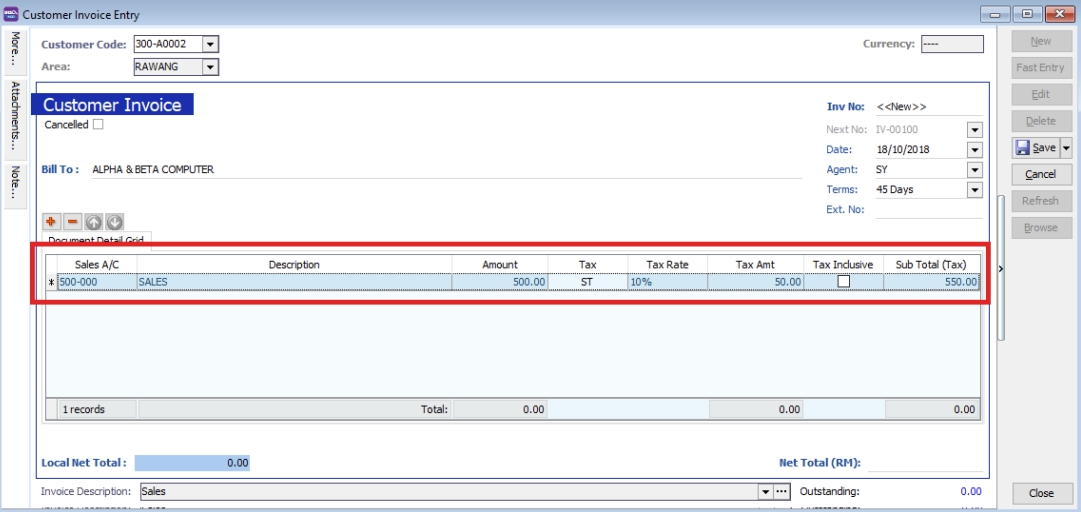Click the Refresh button
1081x512 pixels.
pyautogui.click(x=1040, y=201)
